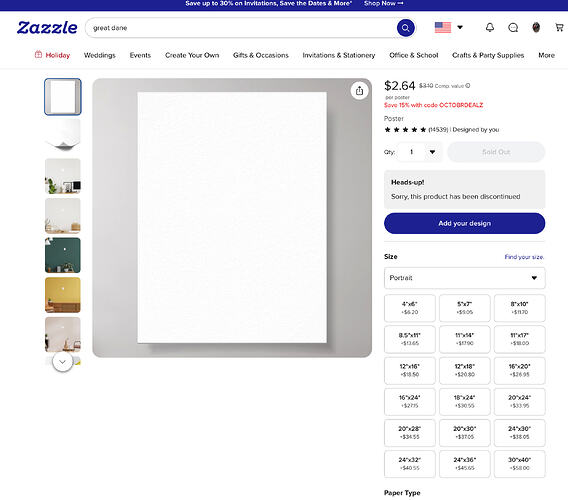Open the chat messages icon
568x500 pixels.
513,28
